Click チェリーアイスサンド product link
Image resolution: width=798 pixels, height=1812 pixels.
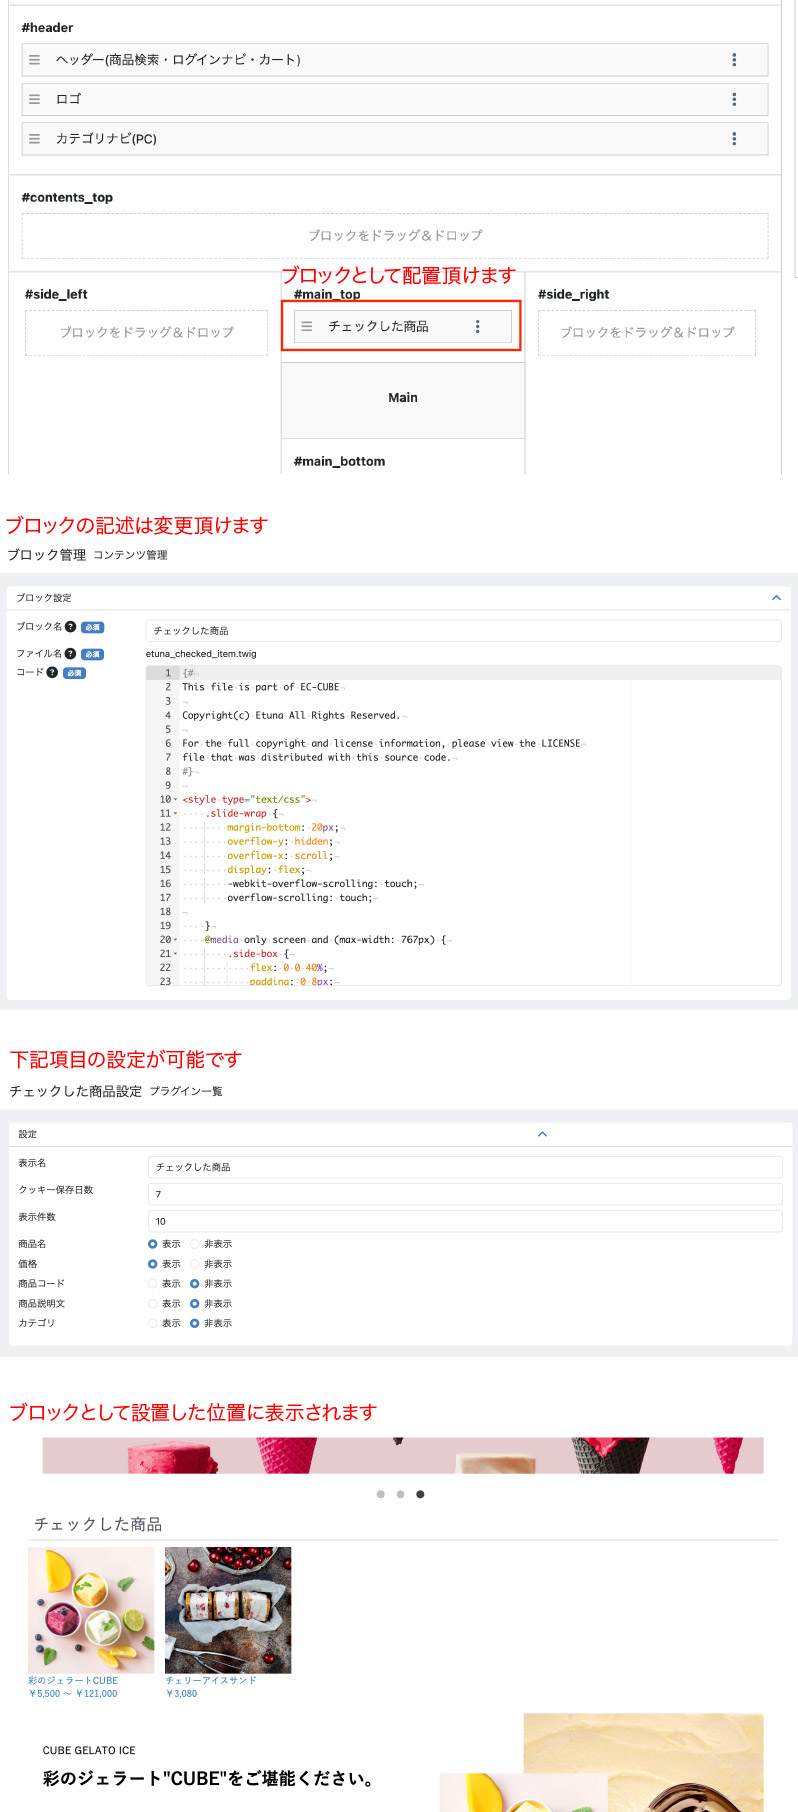click(x=211, y=1681)
